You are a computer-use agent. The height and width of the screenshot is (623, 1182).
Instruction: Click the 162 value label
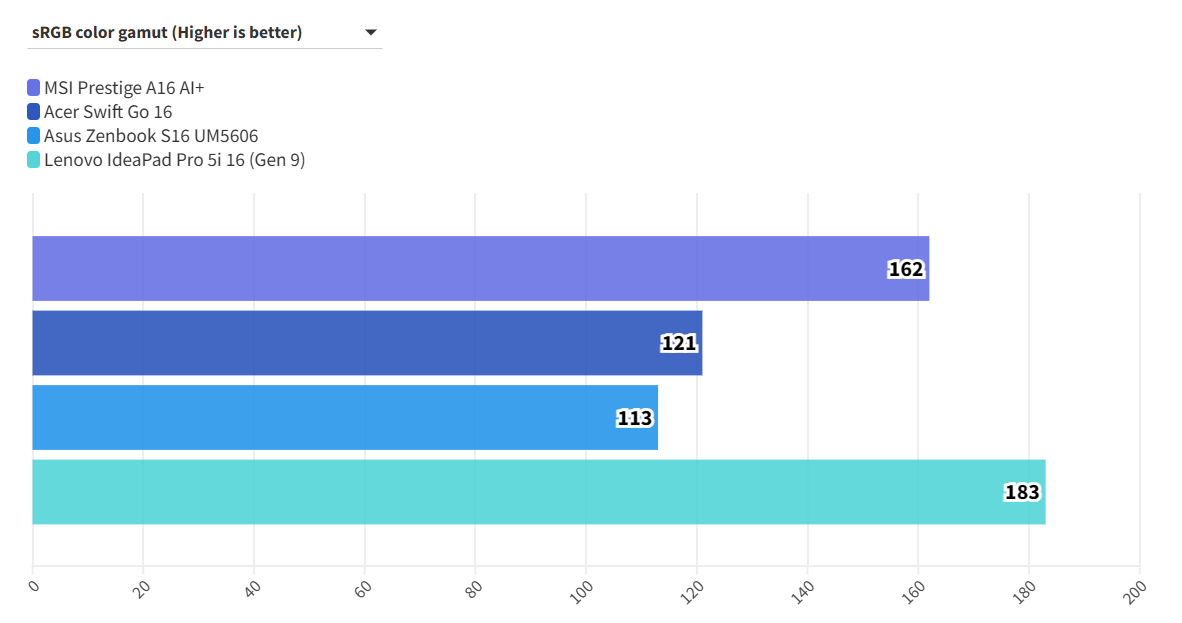pyautogui.click(x=906, y=269)
